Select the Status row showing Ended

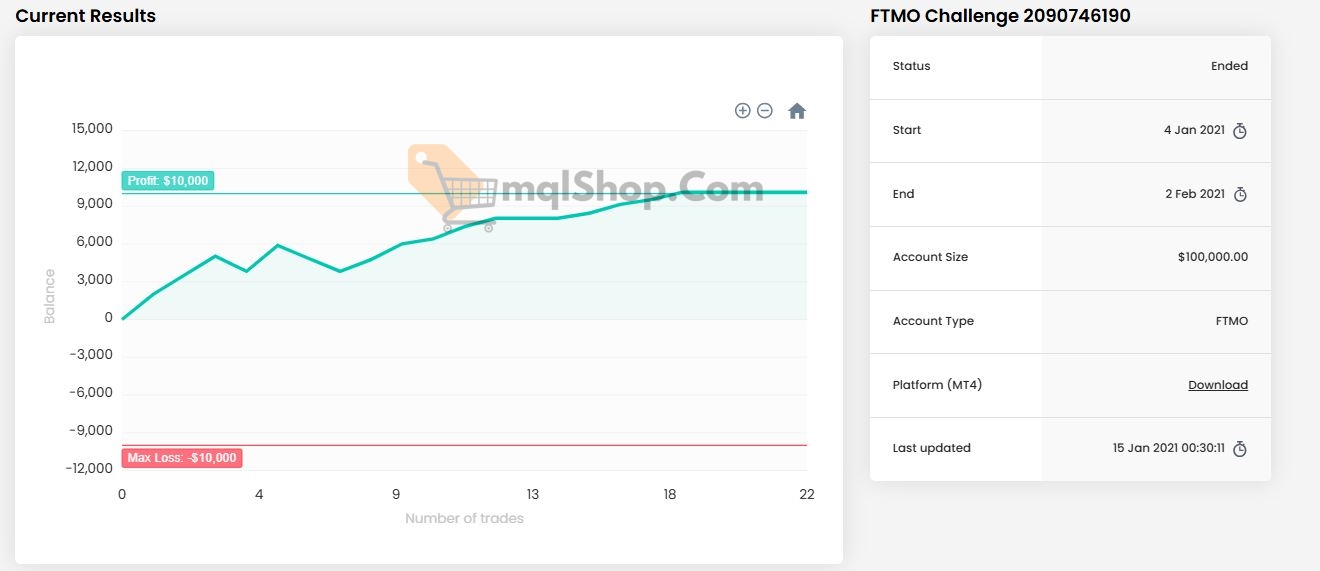click(x=1070, y=67)
